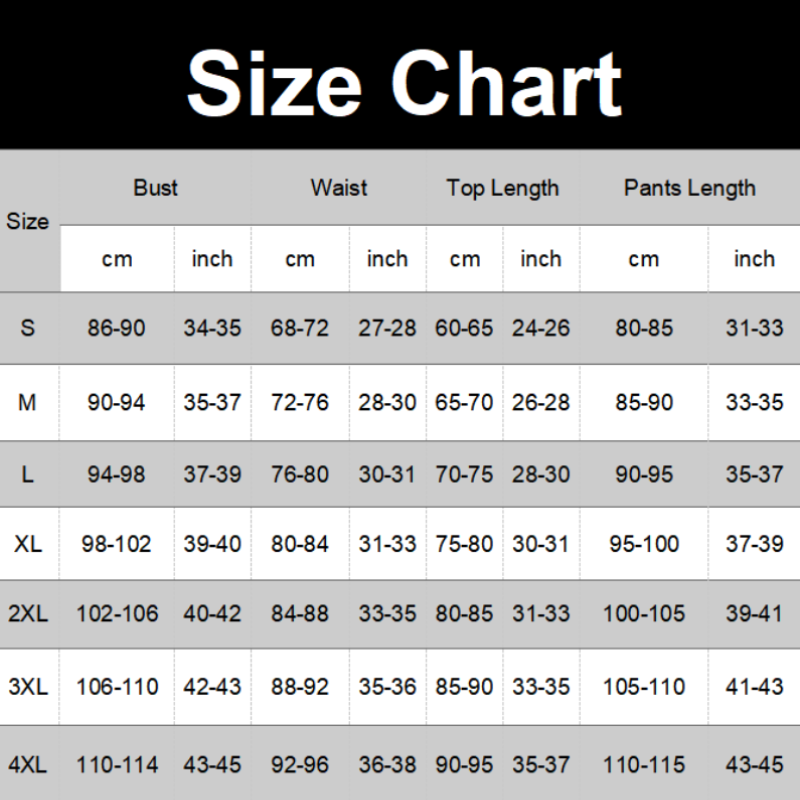
Task: Select the Waist column header
Action: click(339, 187)
